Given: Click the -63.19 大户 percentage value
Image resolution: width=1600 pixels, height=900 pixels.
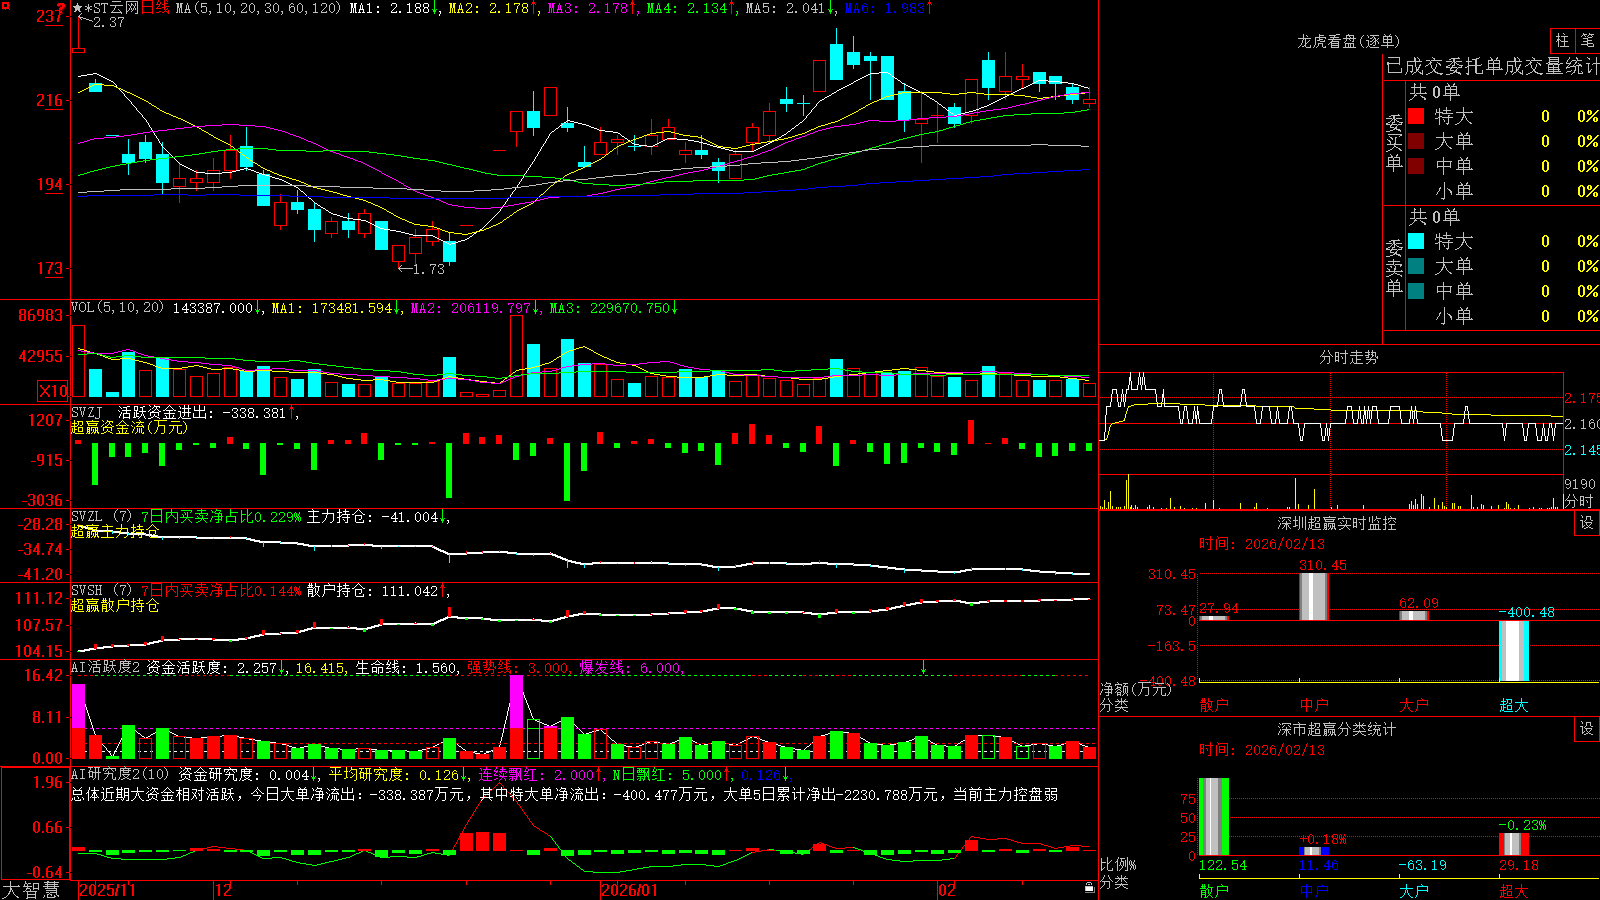Looking at the screenshot, I should coord(1422,865).
